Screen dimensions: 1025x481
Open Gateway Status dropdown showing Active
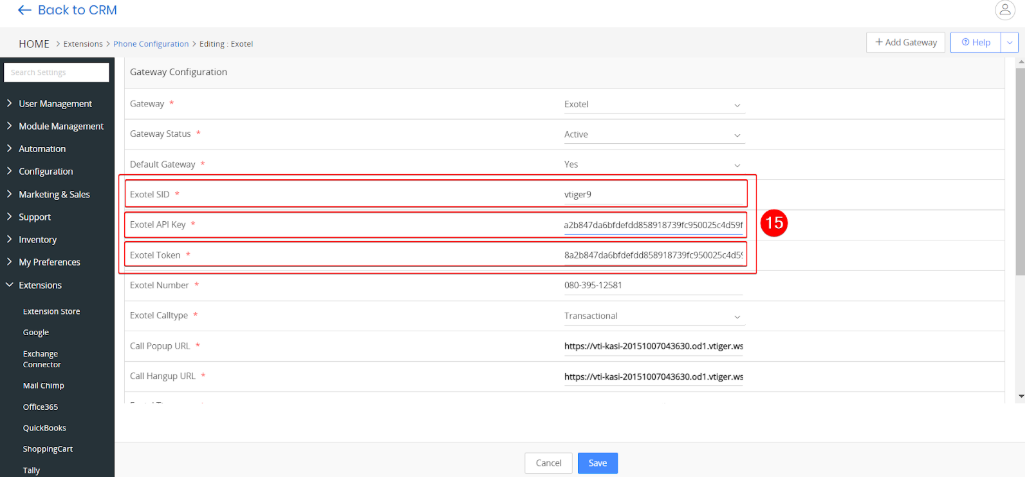click(654, 135)
